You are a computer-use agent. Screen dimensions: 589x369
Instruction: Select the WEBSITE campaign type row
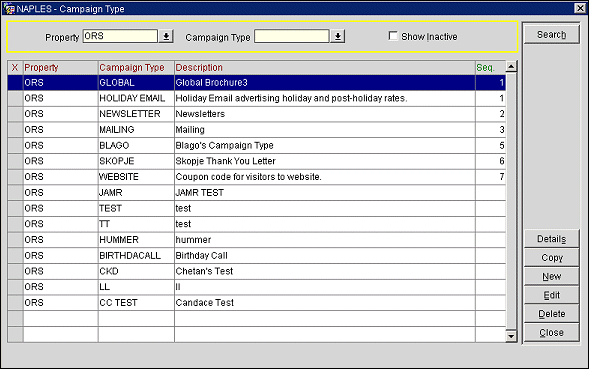257,177
